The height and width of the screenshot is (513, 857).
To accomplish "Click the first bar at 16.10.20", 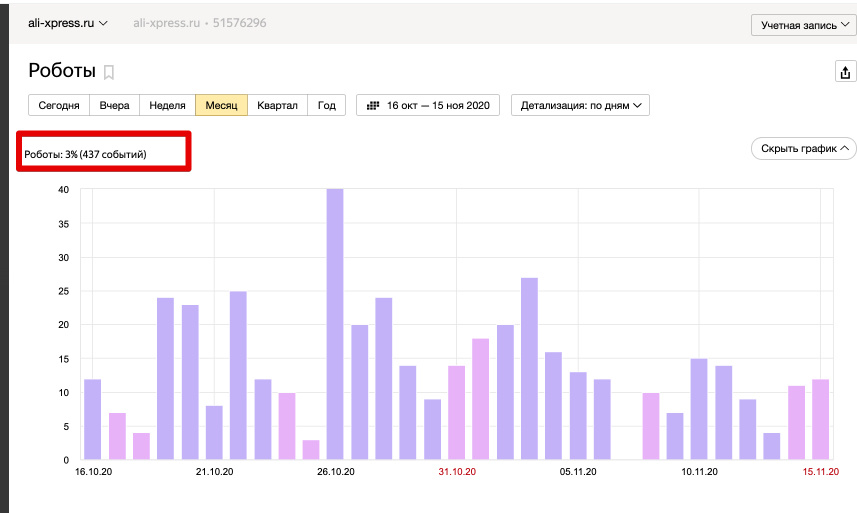I will coord(92,420).
